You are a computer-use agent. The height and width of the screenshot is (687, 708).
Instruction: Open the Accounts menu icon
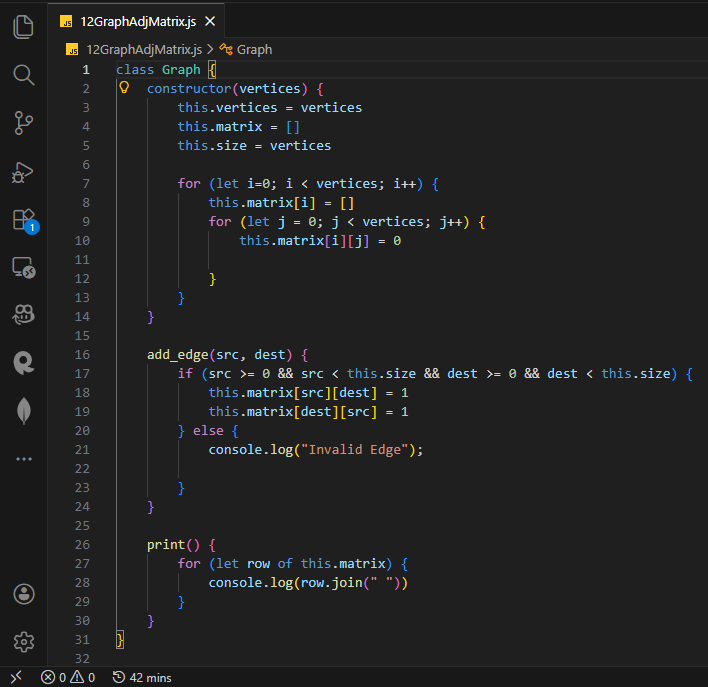[23, 594]
